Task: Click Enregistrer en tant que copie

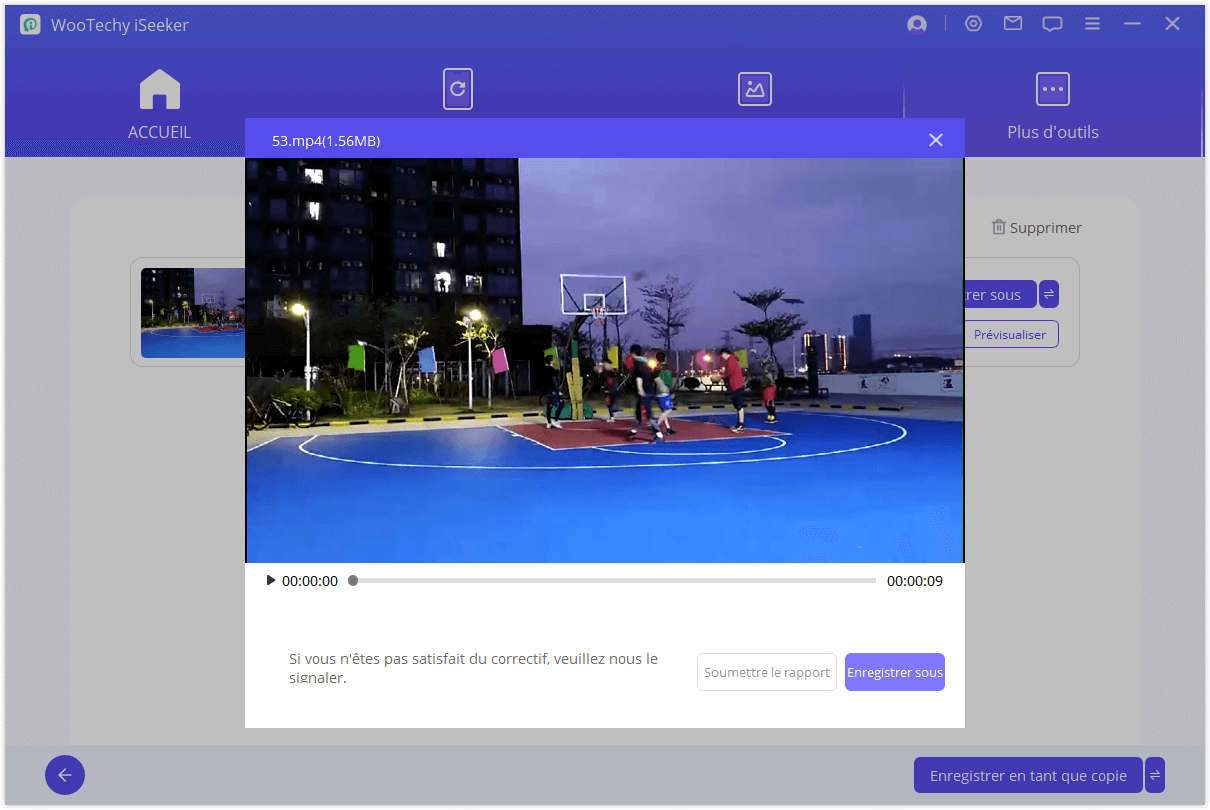Action: click(x=1027, y=775)
